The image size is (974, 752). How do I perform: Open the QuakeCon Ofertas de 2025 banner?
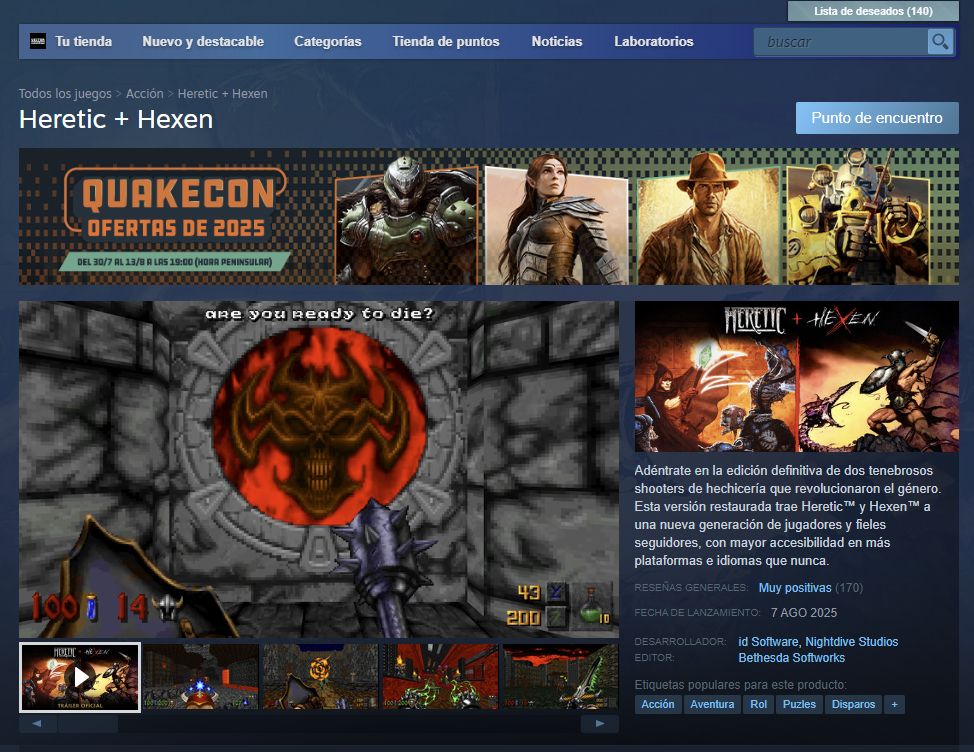tap(489, 217)
